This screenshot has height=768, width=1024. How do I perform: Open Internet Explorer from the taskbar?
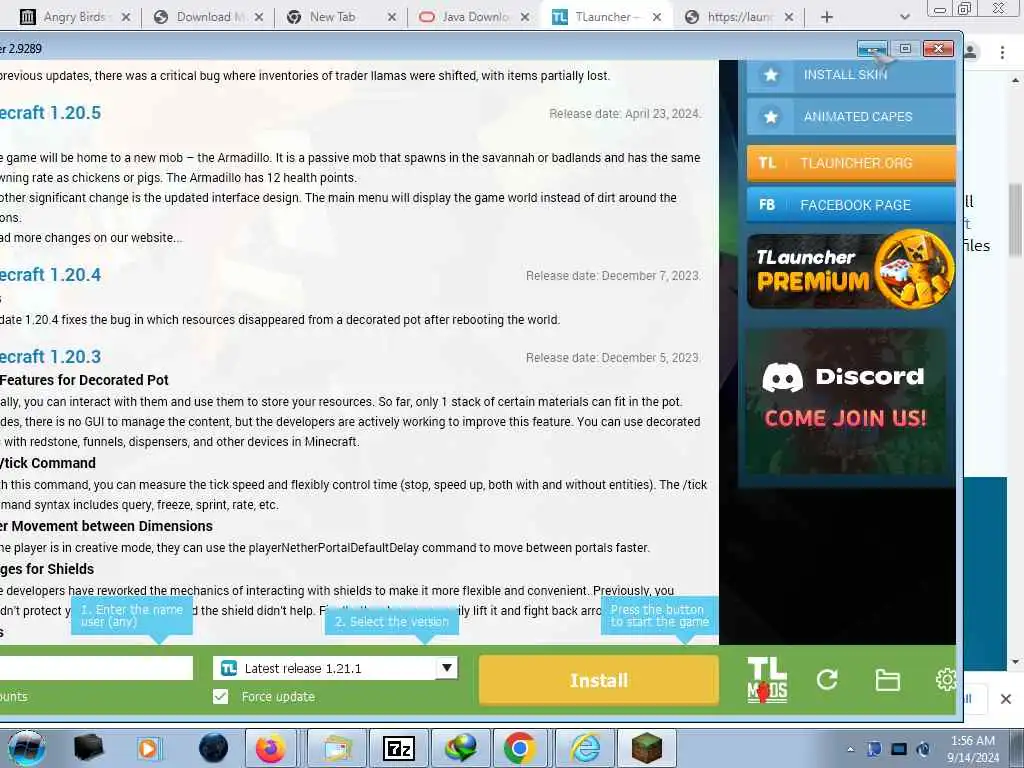585,748
